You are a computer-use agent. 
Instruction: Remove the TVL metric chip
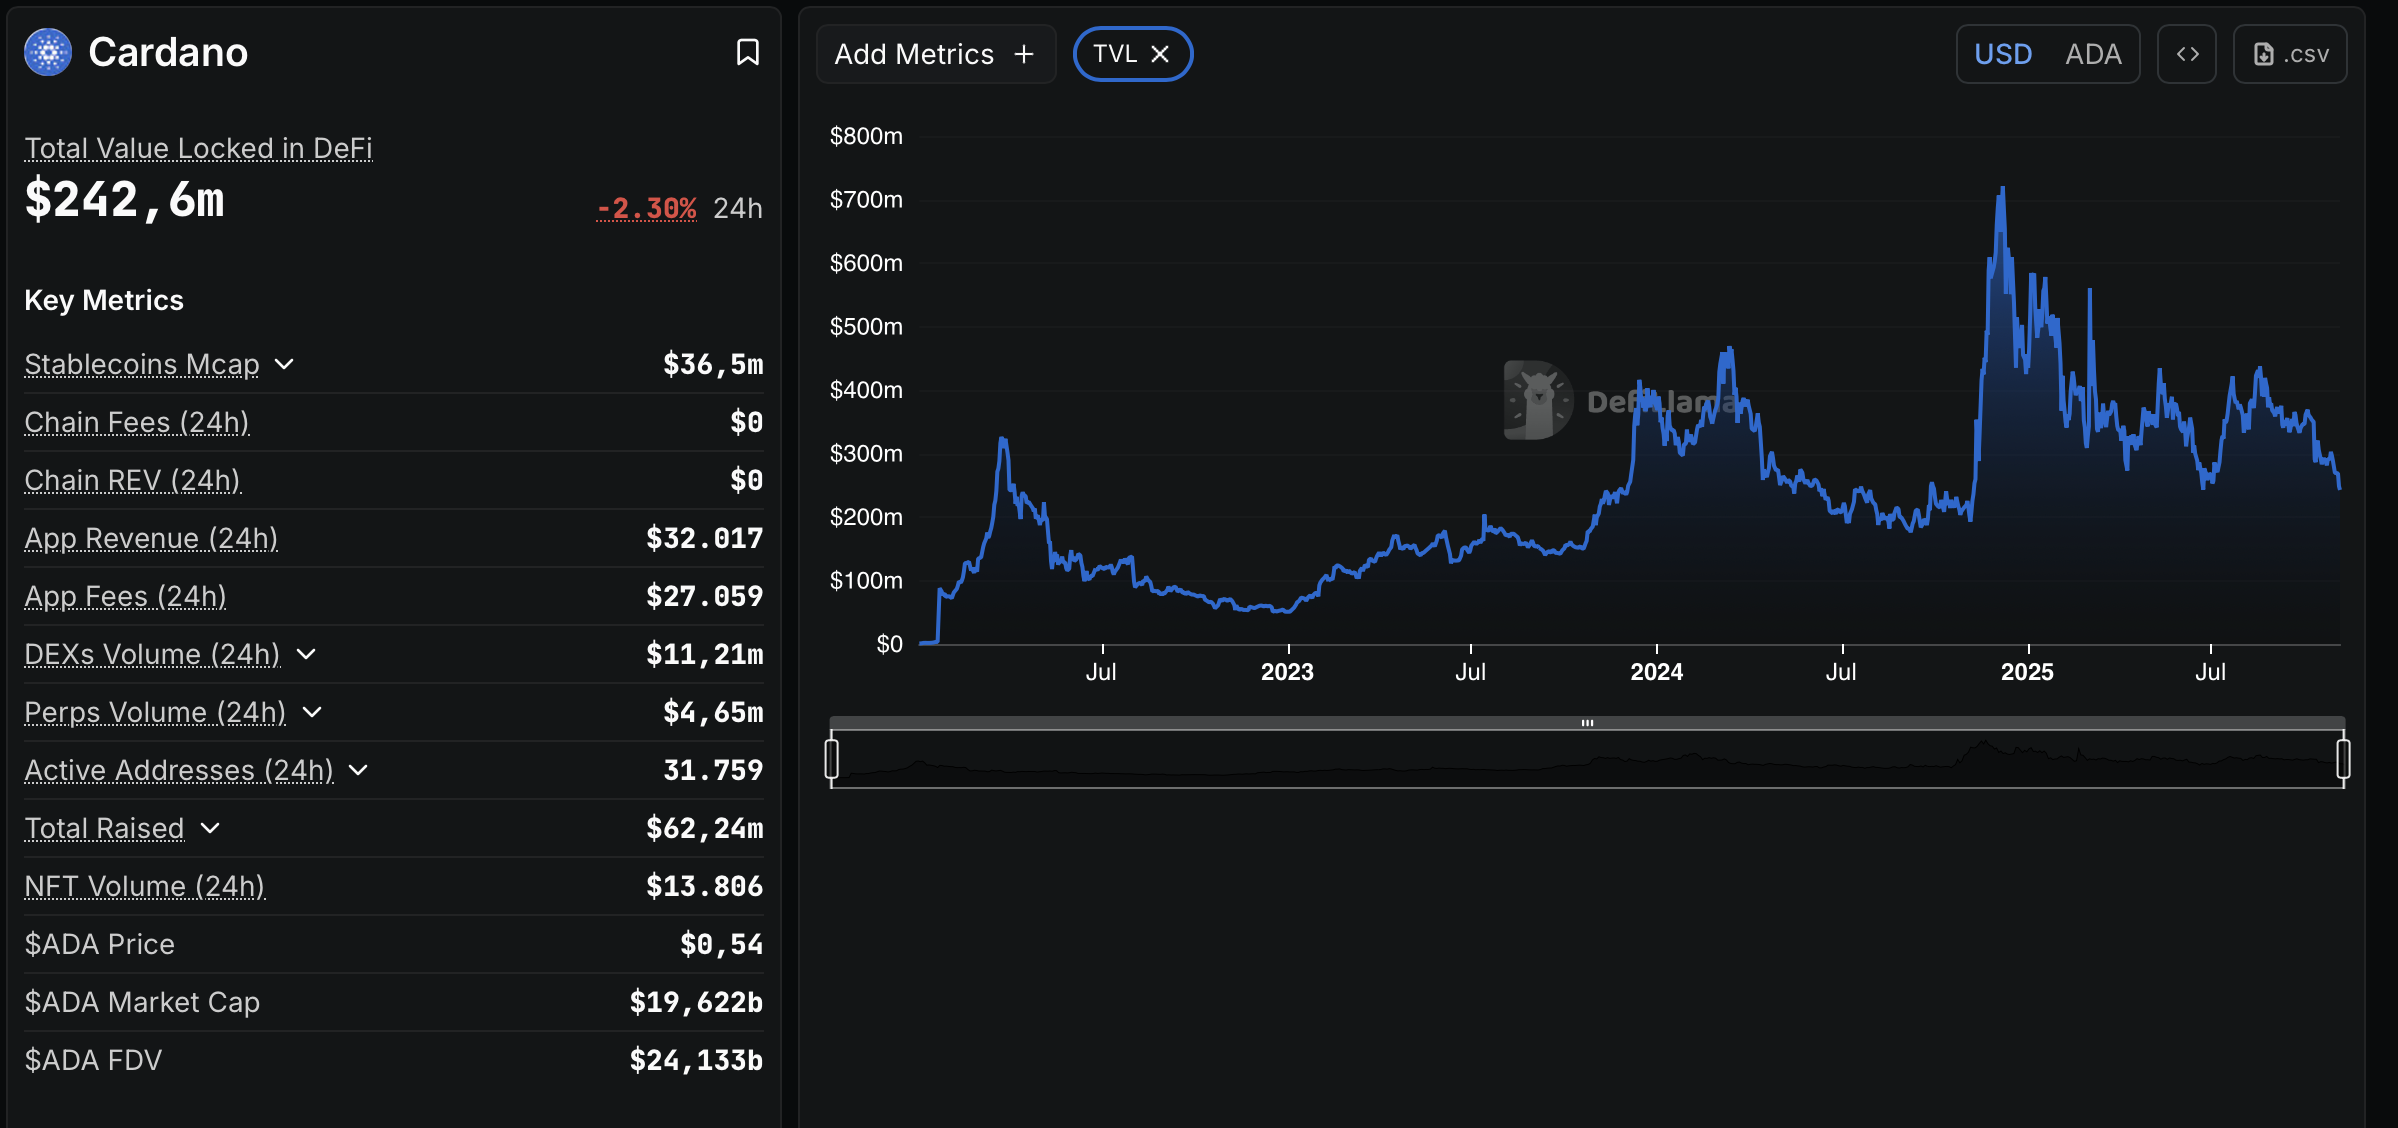[1160, 54]
